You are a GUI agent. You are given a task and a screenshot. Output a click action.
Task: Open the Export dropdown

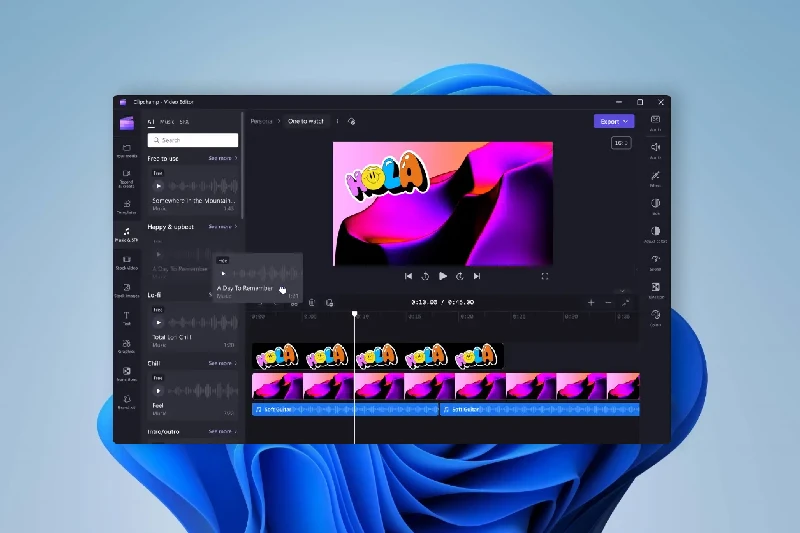pyautogui.click(x=614, y=121)
